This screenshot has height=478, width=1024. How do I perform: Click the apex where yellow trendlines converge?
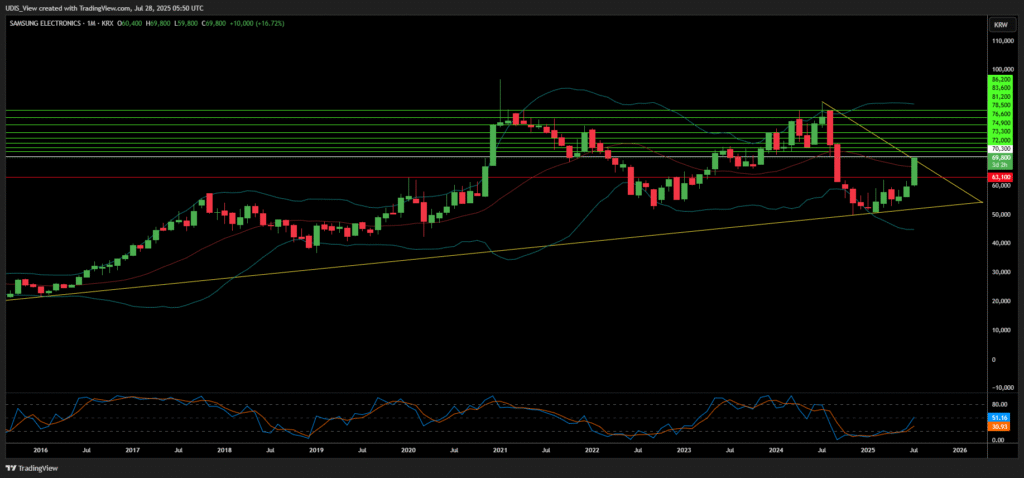tap(982, 202)
